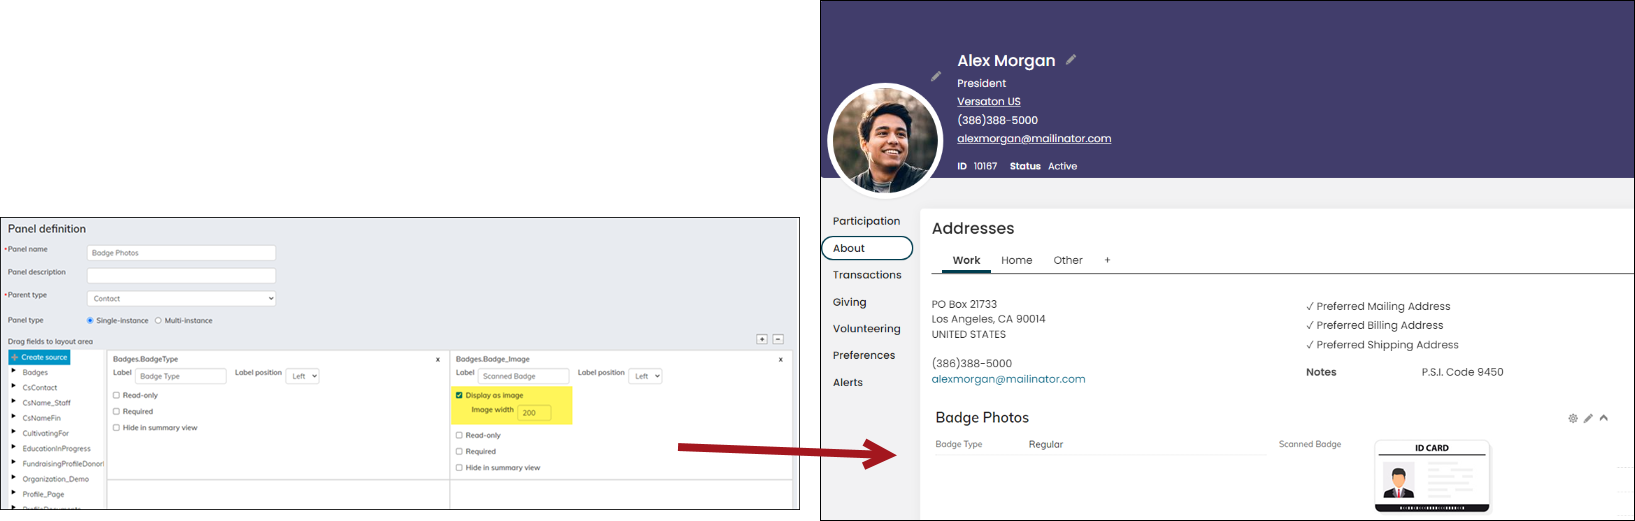Expand the Profile_Page tree node
Viewport: 1635px width, 521px height.
tap(13, 493)
